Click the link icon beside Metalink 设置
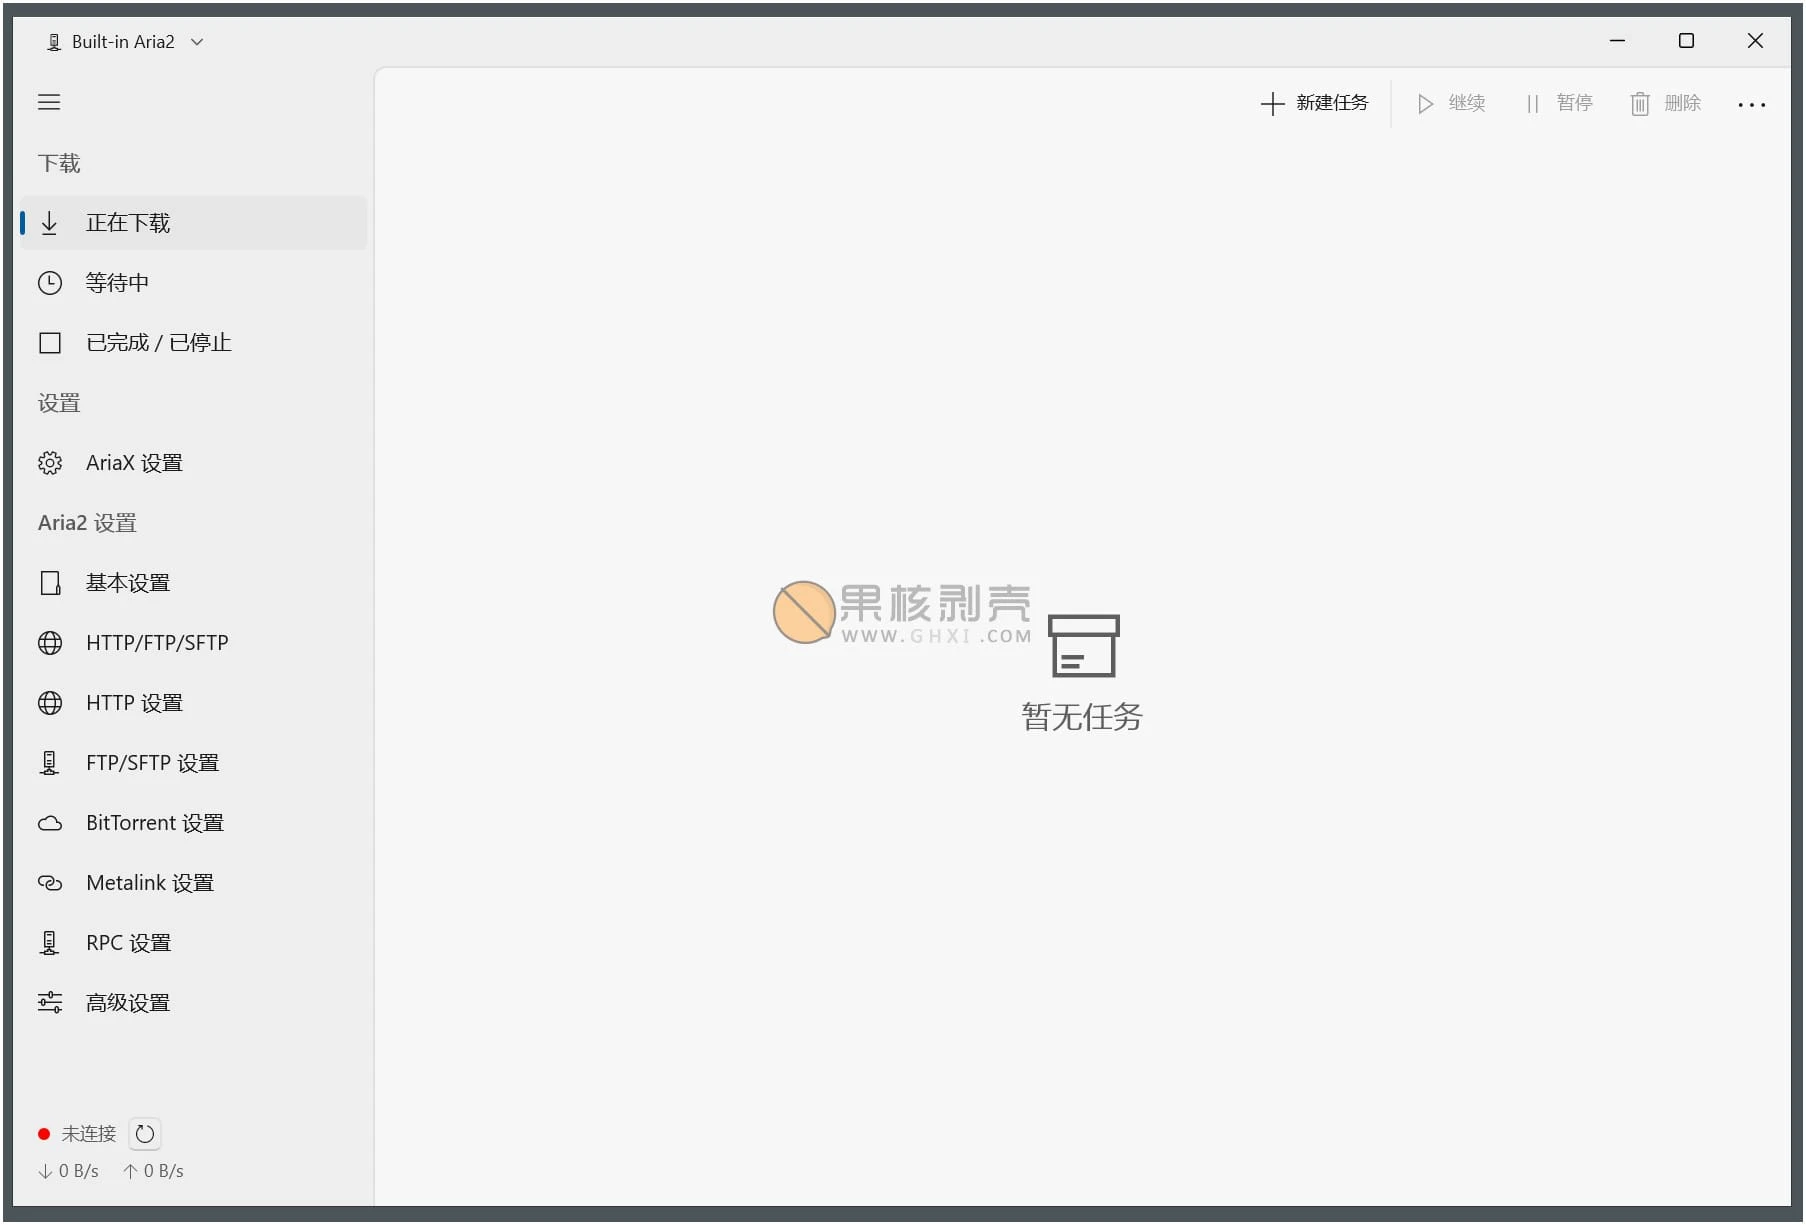1806x1225 pixels. 50,883
